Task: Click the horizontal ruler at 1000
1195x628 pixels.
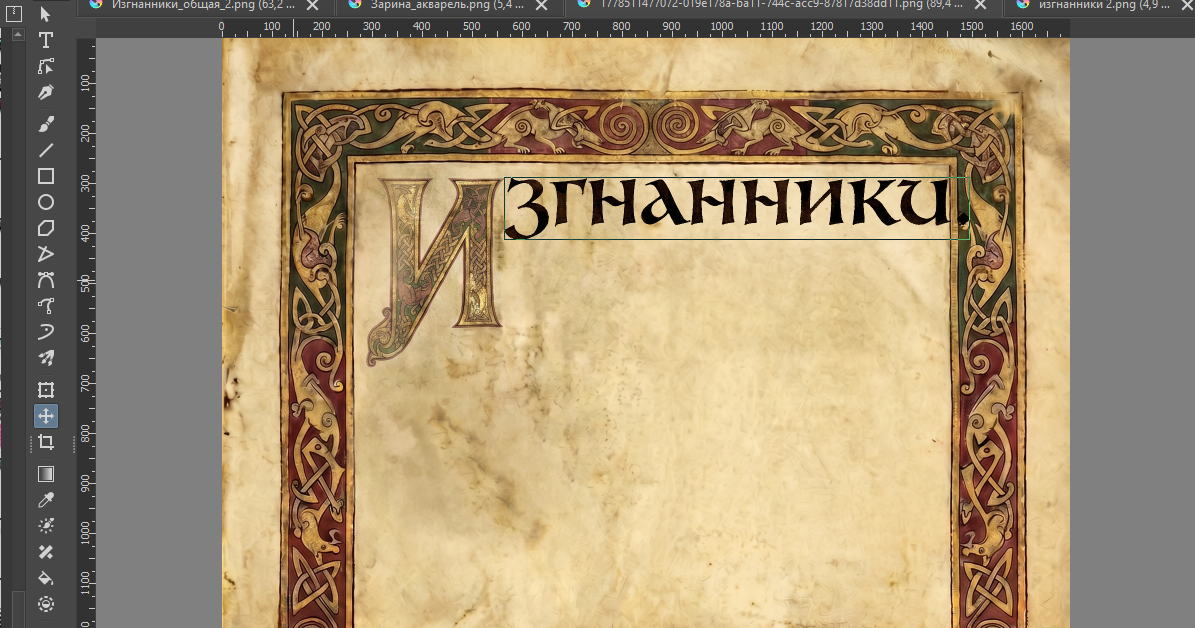Action: [722, 27]
